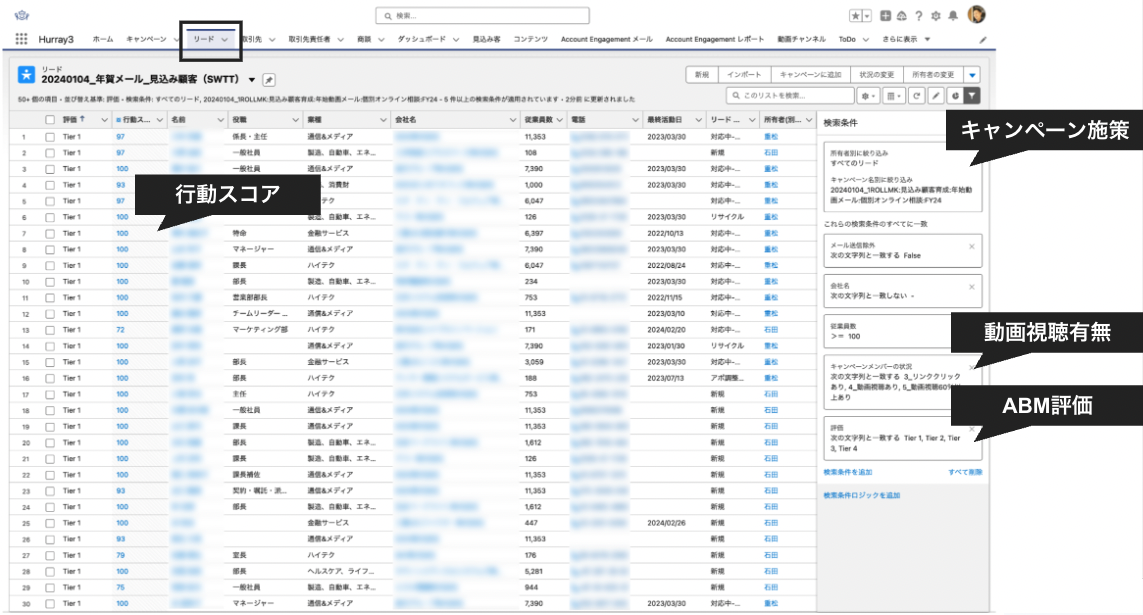Open the list view name dropdown
1143x615 pixels.
(x=252, y=80)
